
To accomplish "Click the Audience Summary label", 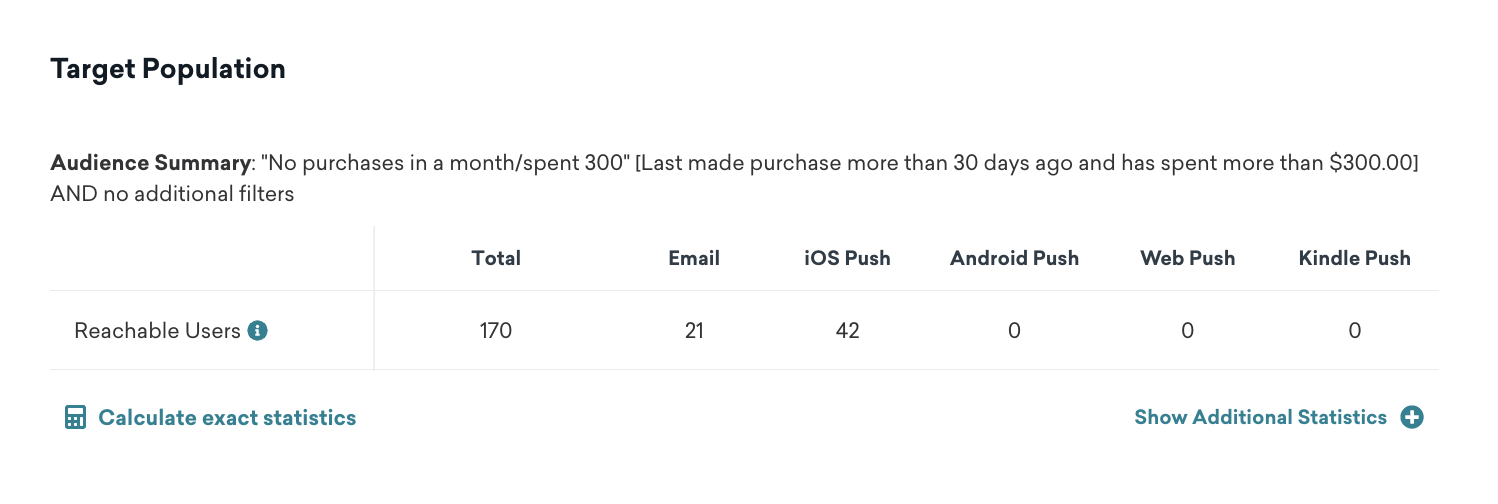I will (149, 162).
